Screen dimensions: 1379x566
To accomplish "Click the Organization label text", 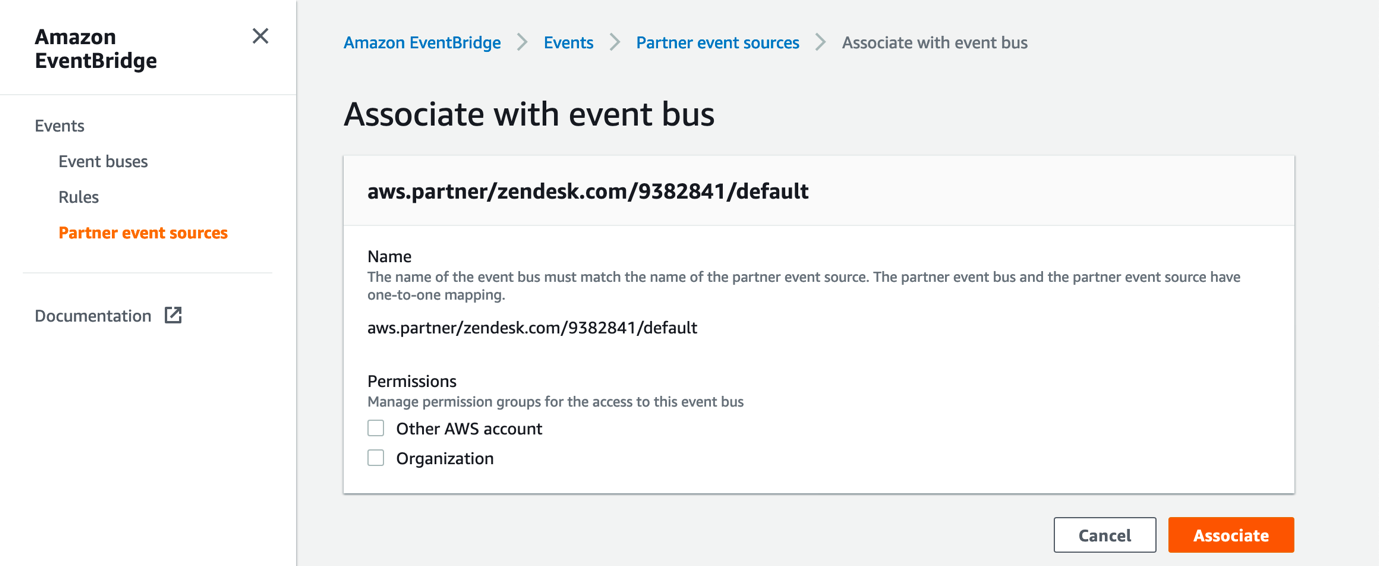I will click(x=445, y=459).
